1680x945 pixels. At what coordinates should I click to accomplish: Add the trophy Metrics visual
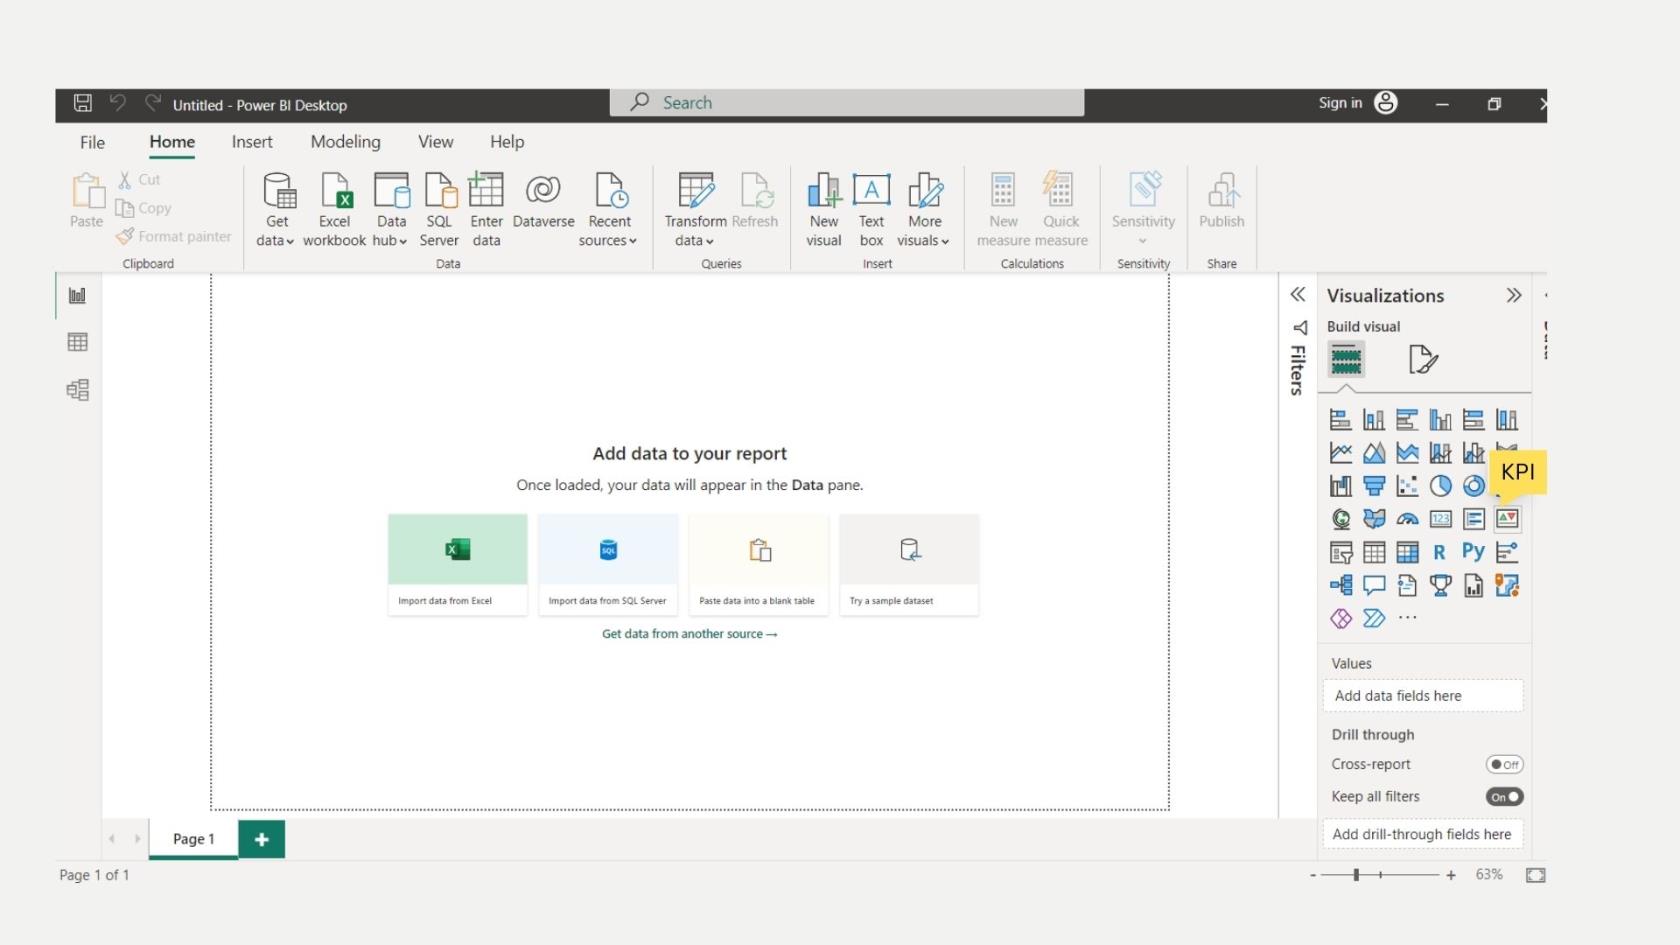[x=1440, y=585]
